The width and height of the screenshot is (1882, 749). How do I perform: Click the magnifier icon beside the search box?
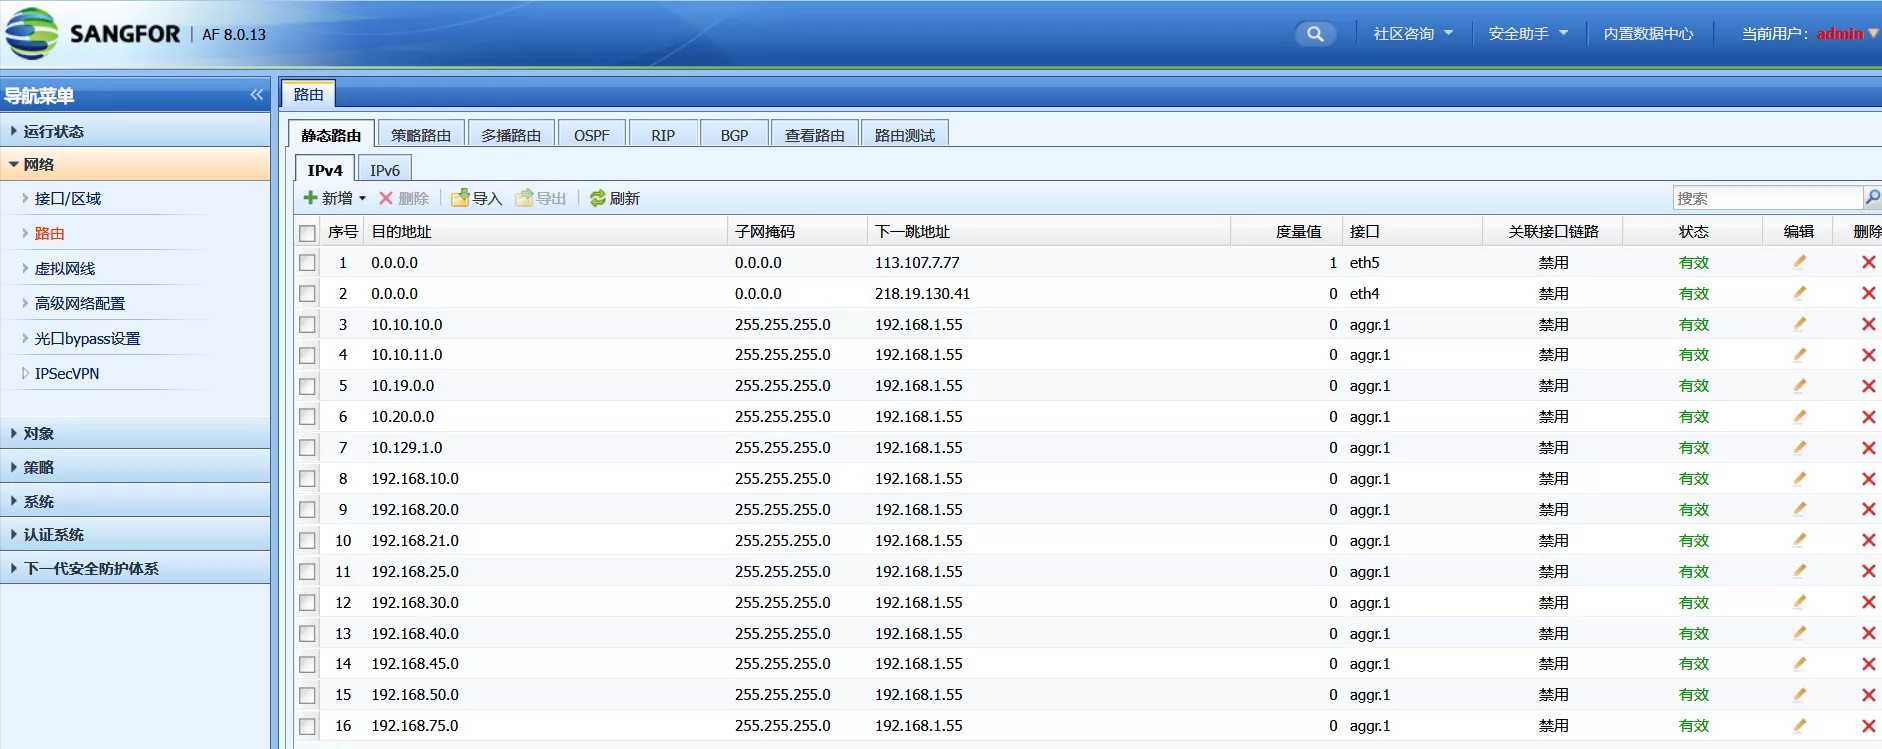pos(1872,198)
